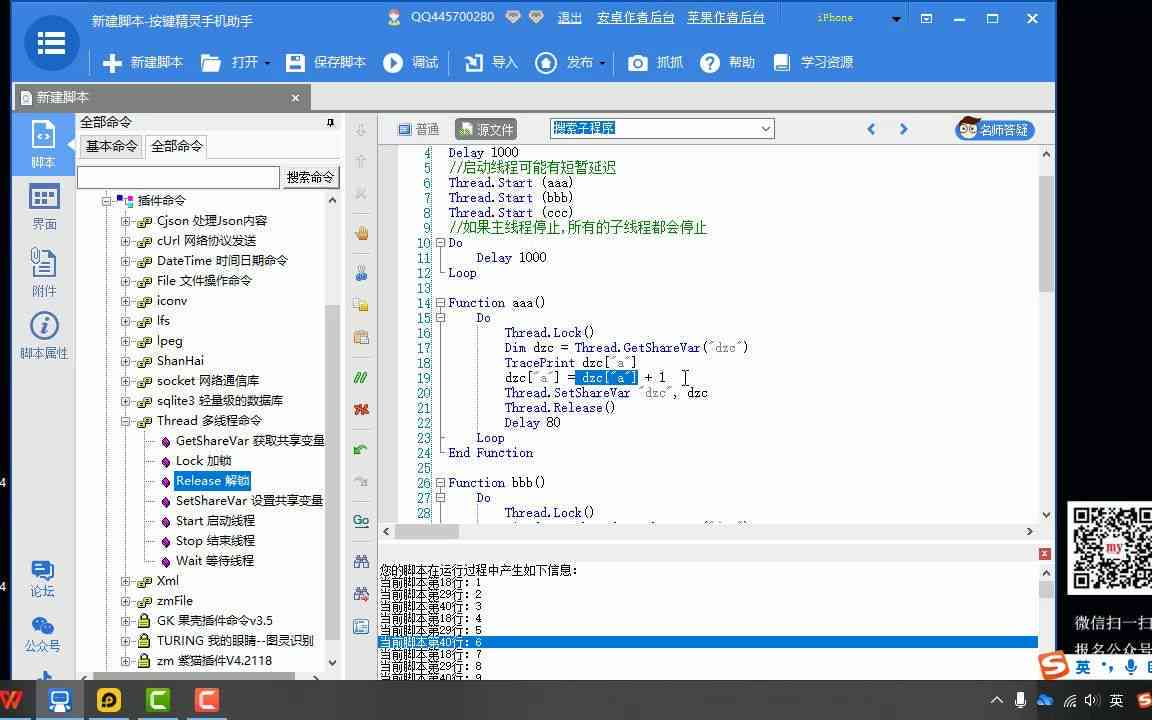Open the 搜索子程序 subroutine dropdown
This screenshot has height=720, width=1152.
pos(766,129)
